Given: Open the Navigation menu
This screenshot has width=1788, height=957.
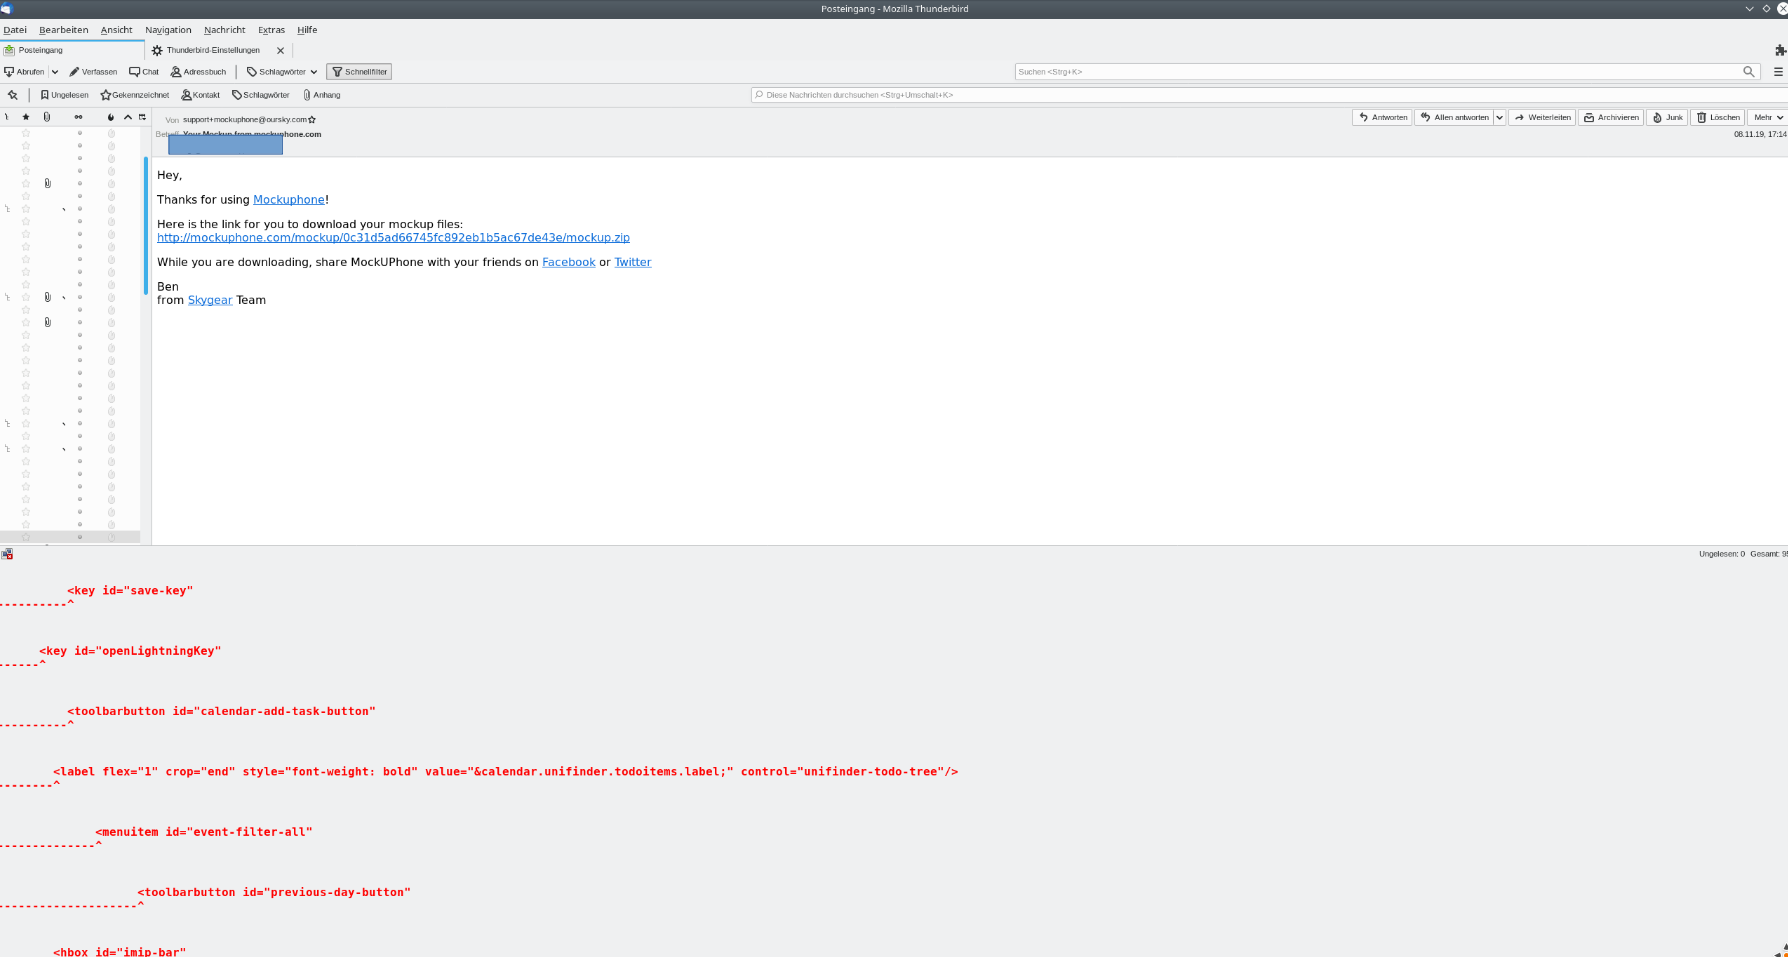Looking at the screenshot, I should 168,30.
